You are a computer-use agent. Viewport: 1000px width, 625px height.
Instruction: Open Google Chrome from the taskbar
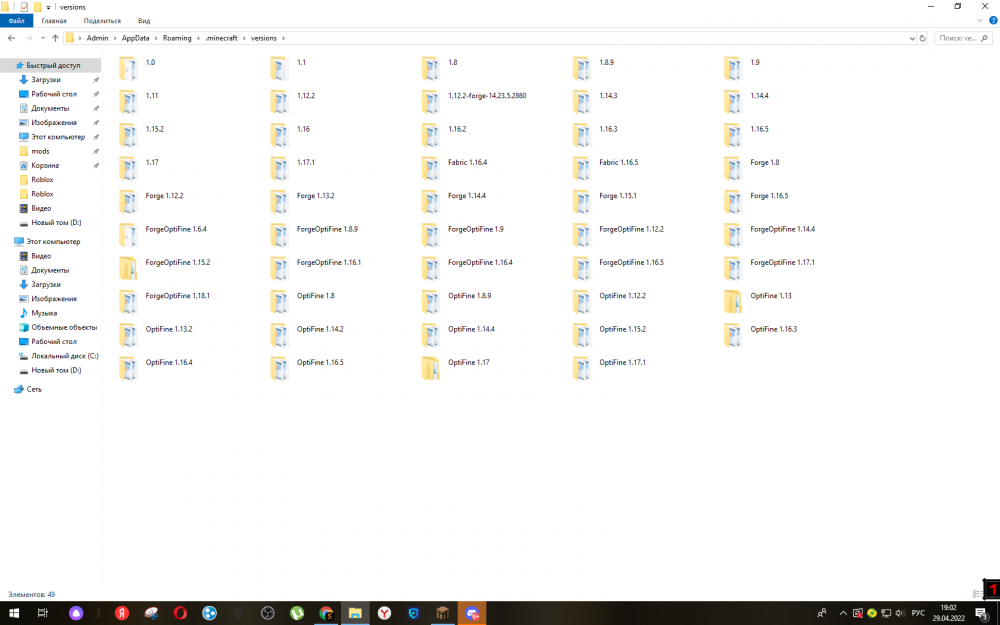tap(326, 614)
